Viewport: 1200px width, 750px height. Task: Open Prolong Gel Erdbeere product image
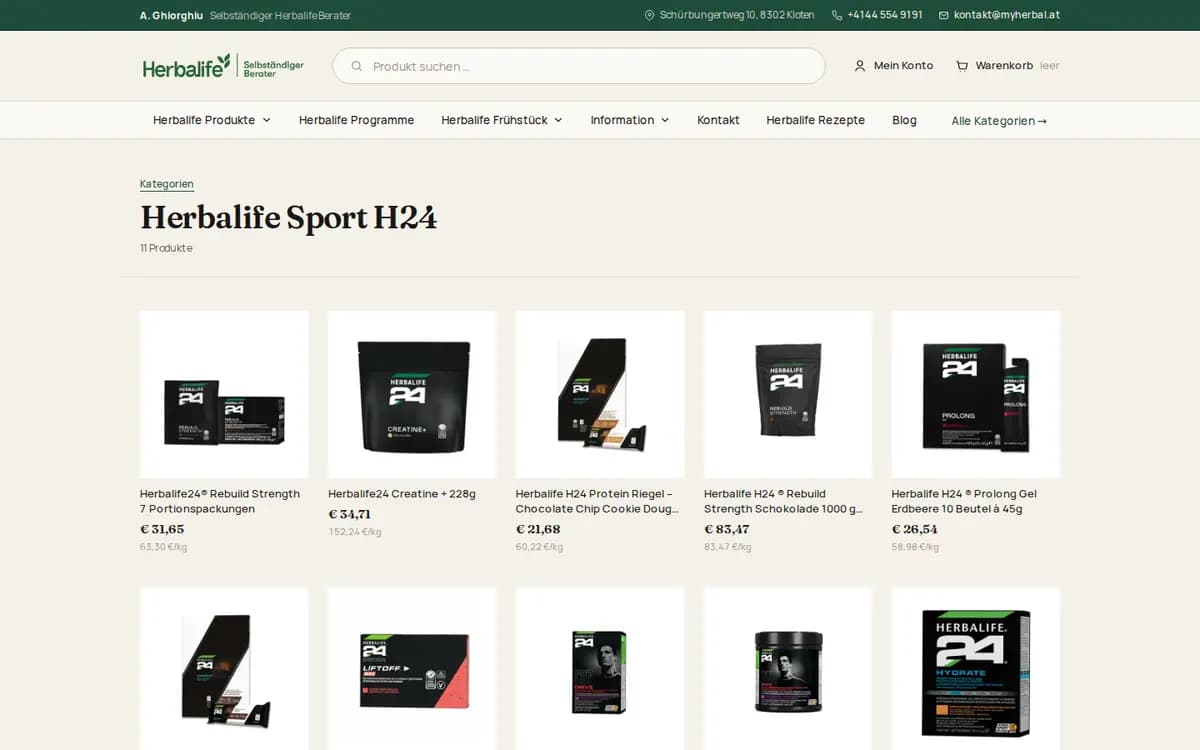(x=976, y=394)
